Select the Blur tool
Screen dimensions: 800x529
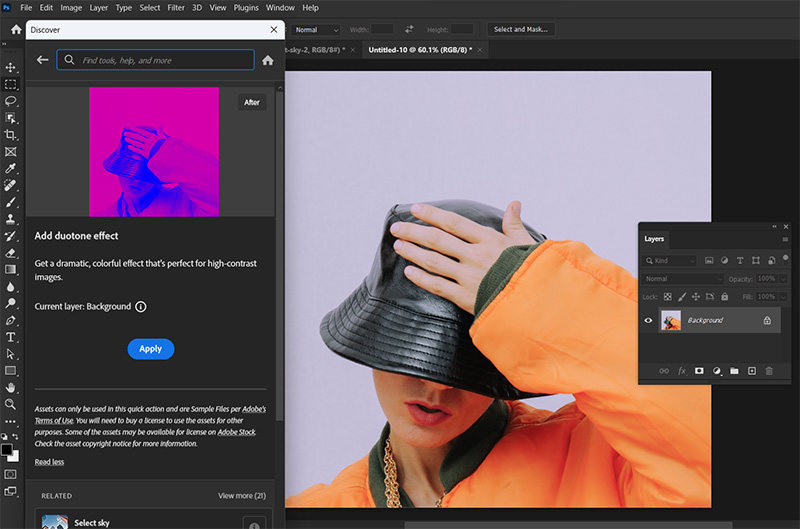[x=11, y=287]
